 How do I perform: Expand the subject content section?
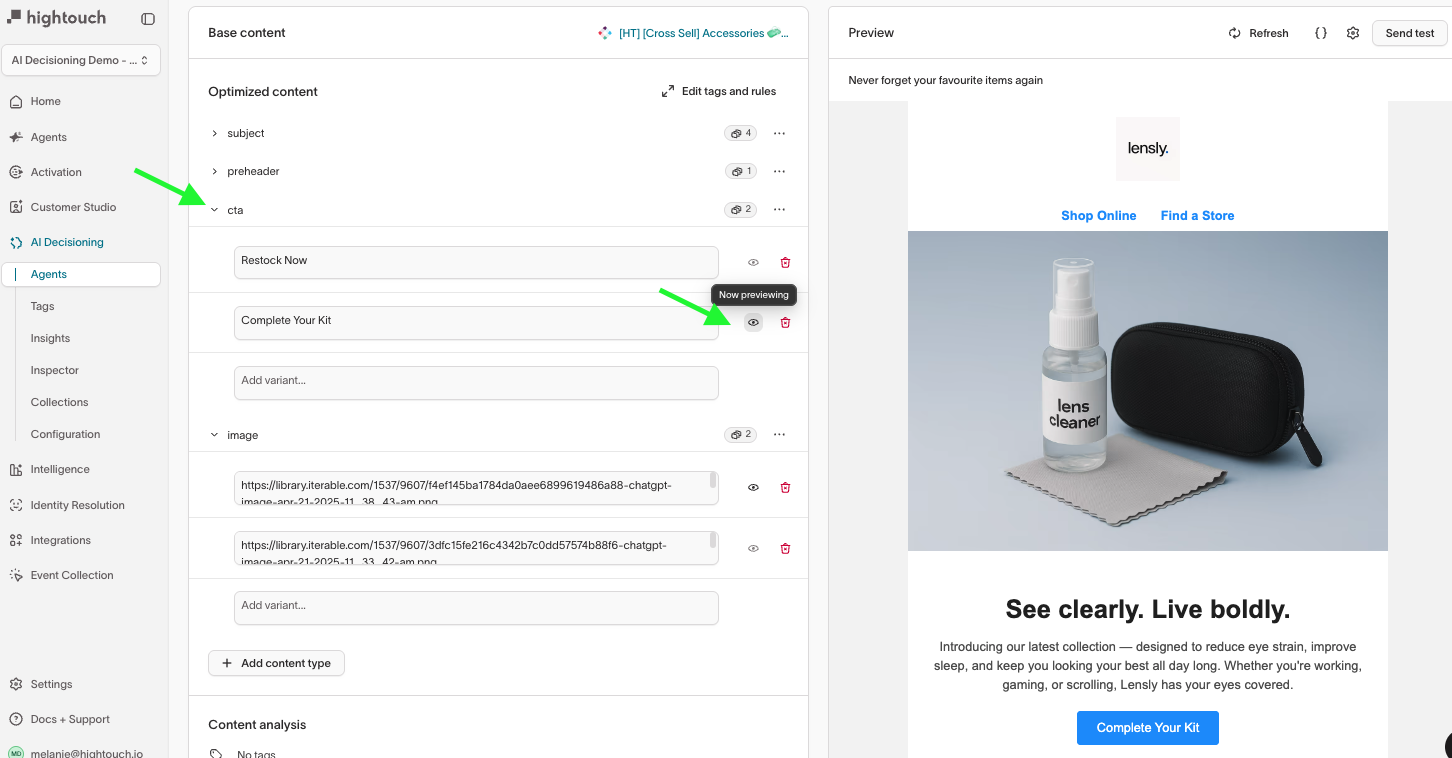(214, 133)
